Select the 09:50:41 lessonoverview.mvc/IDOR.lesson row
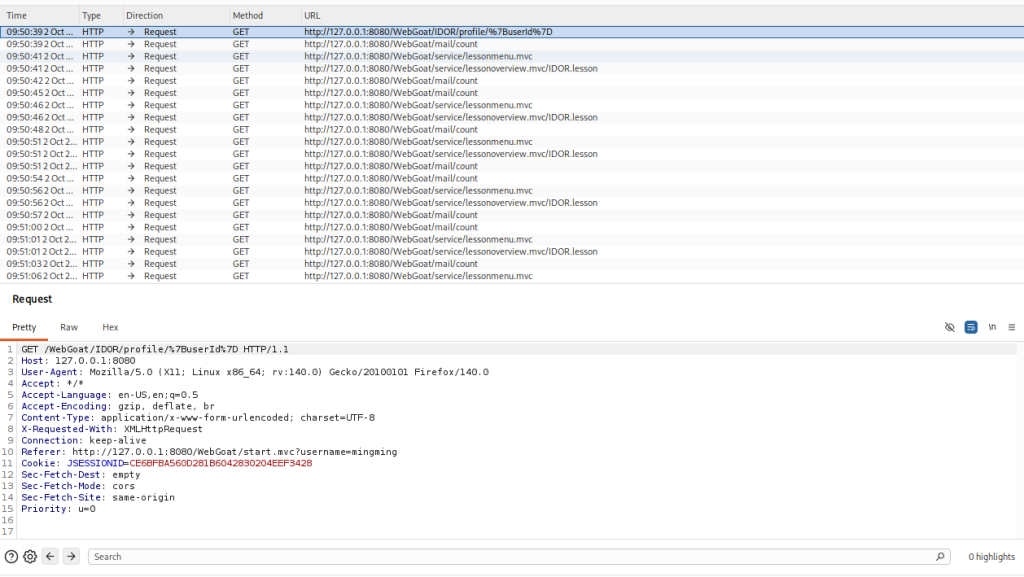Viewport: 1024px width, 577px height. pyautogui.click(x=512, y=69)
